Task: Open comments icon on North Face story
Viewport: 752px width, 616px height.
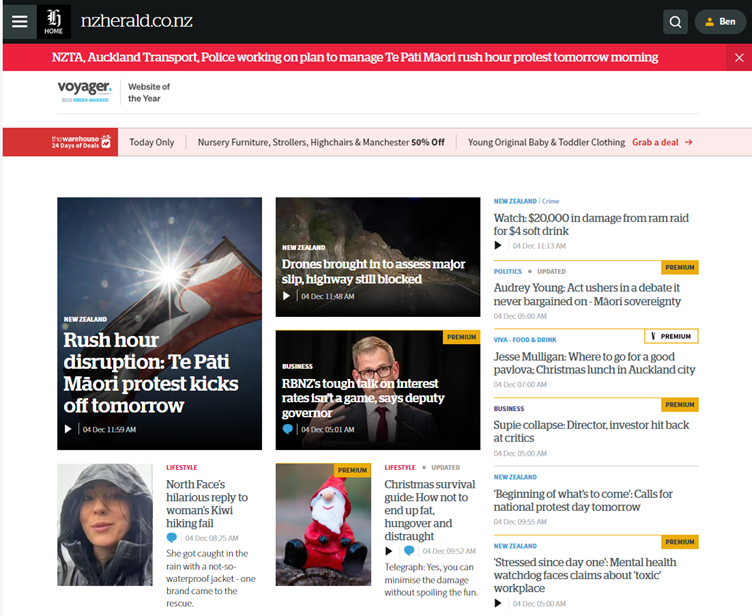Action: 172,538
